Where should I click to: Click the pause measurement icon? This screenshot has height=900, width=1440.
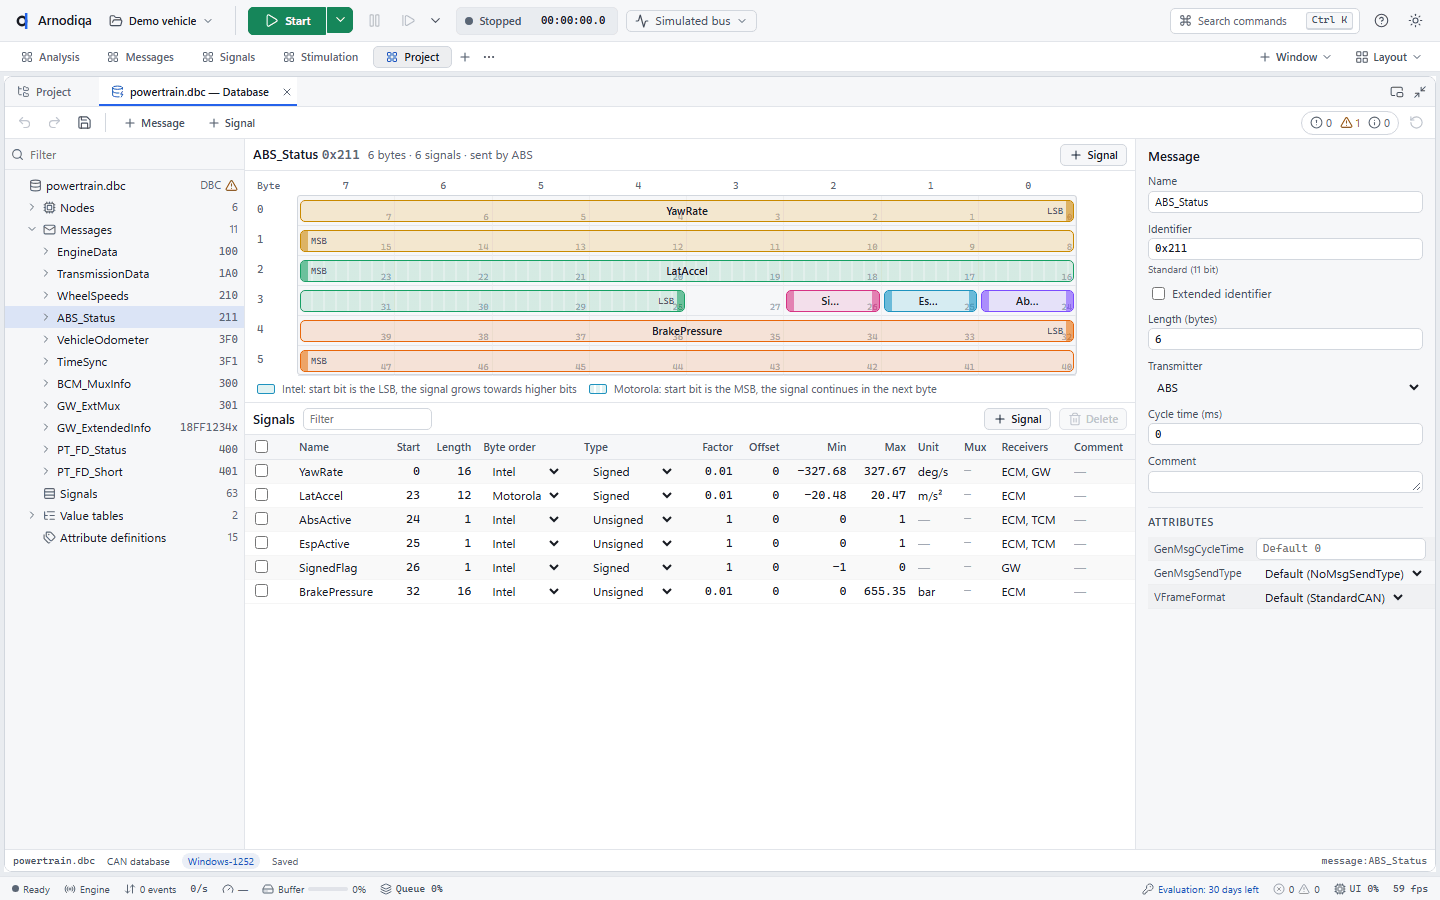pyautogui.click(x=375, y=21)
